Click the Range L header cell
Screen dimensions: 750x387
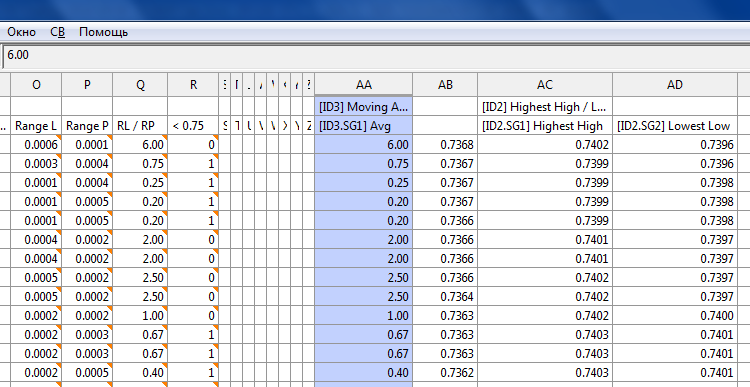click(36, 126)
